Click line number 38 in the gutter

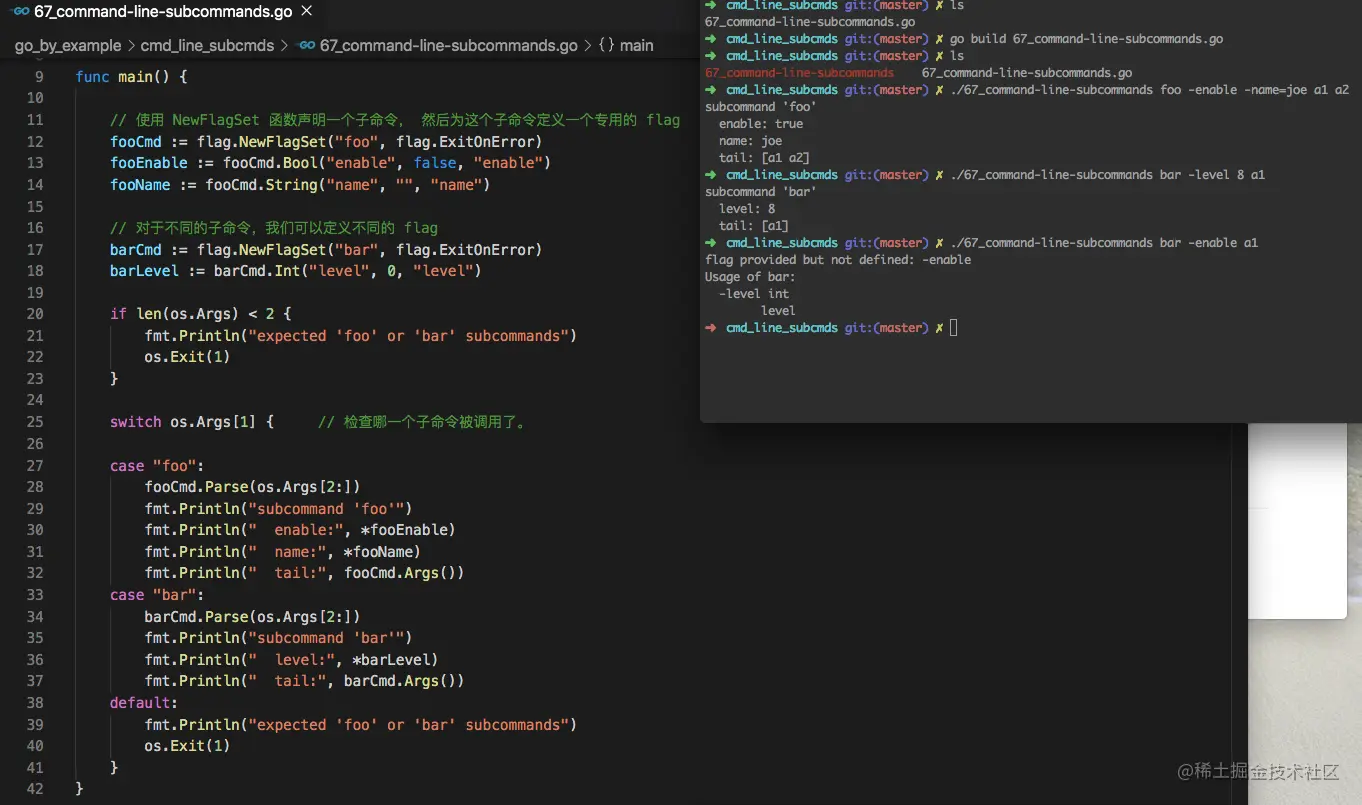coord(35,703)
